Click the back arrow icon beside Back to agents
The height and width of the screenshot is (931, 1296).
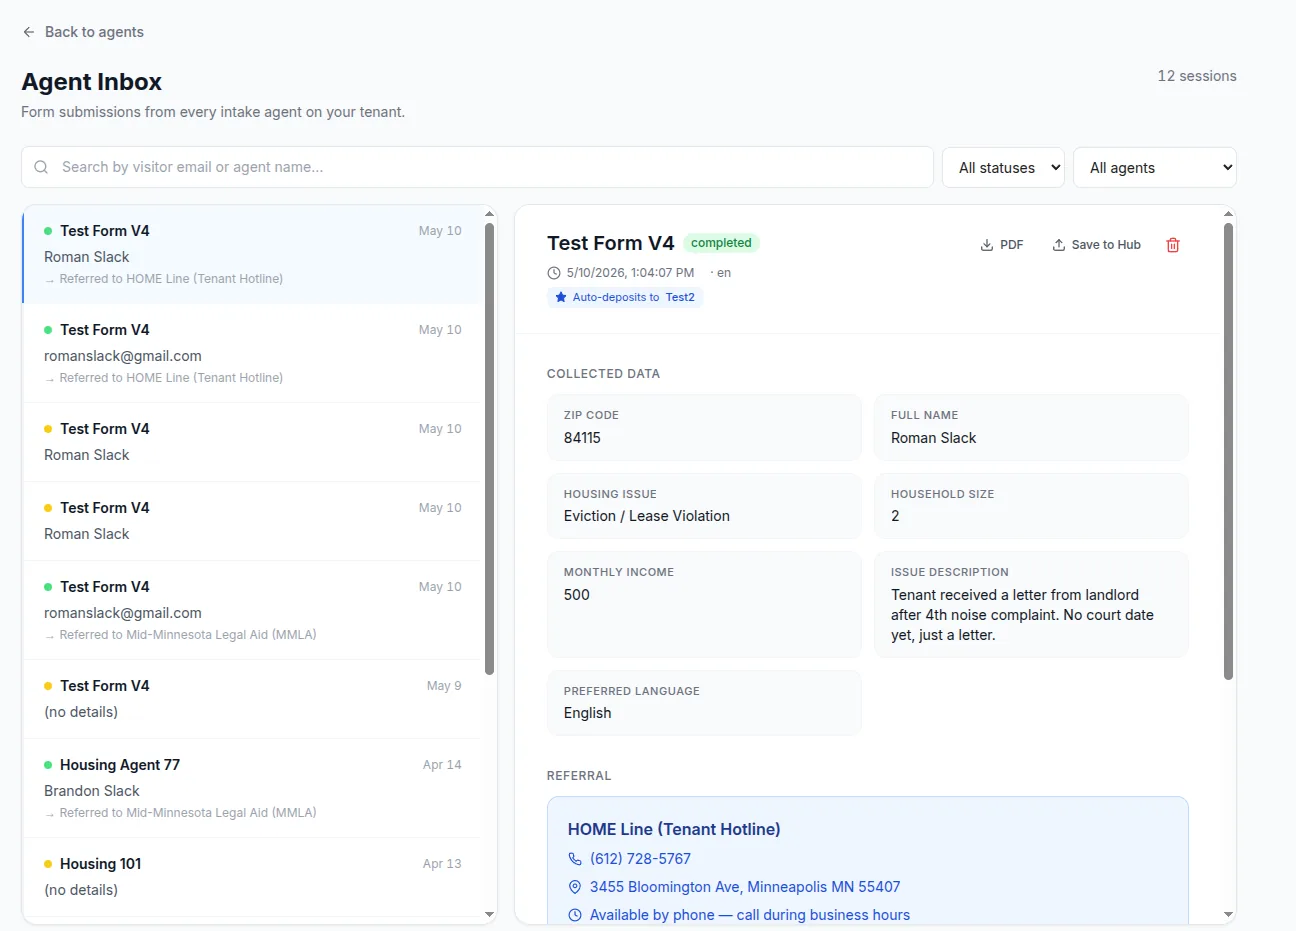coord(29,32)
